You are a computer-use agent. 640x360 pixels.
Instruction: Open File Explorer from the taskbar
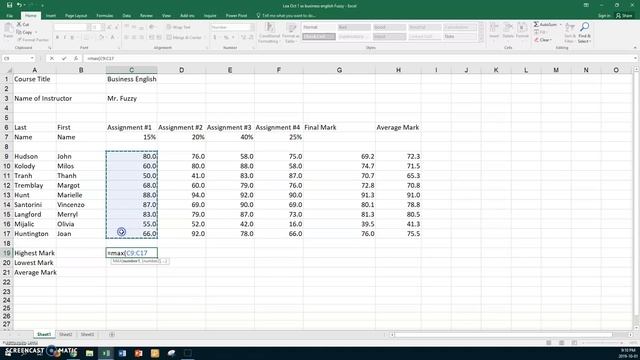(89, 353)
